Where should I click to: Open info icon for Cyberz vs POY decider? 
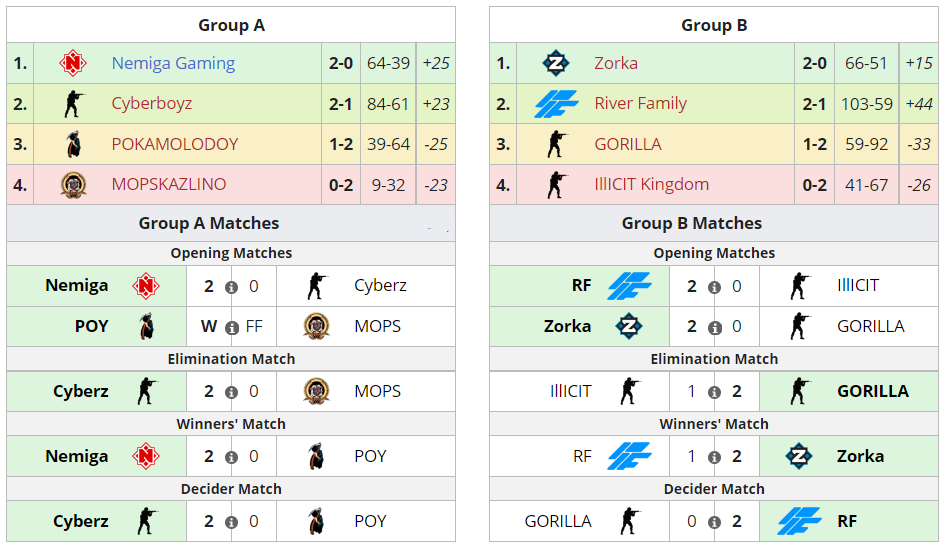tap(231, 522)
